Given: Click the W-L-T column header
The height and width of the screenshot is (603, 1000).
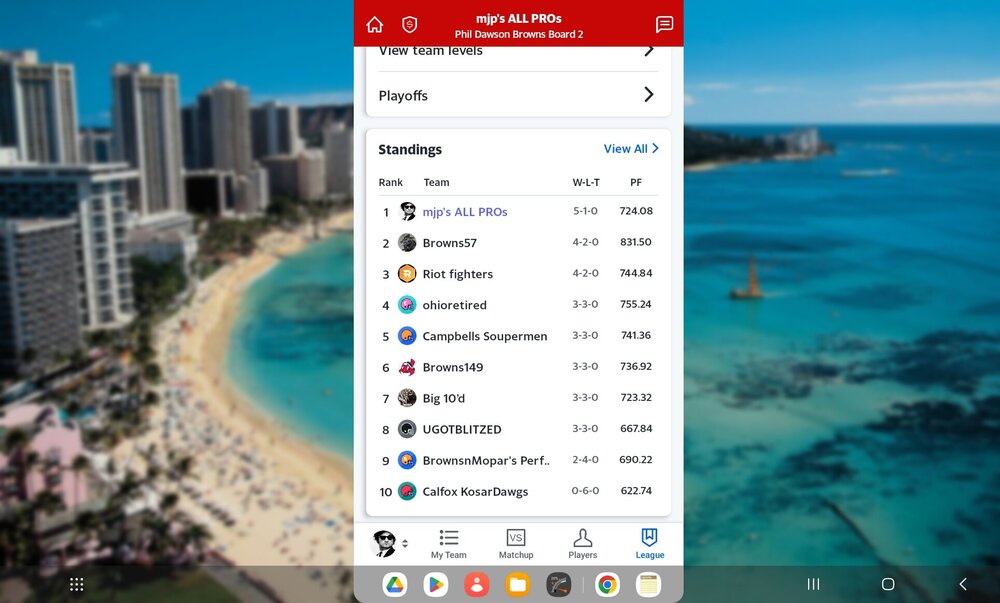Looking at the screenshot, I should [x=585, y=182].
